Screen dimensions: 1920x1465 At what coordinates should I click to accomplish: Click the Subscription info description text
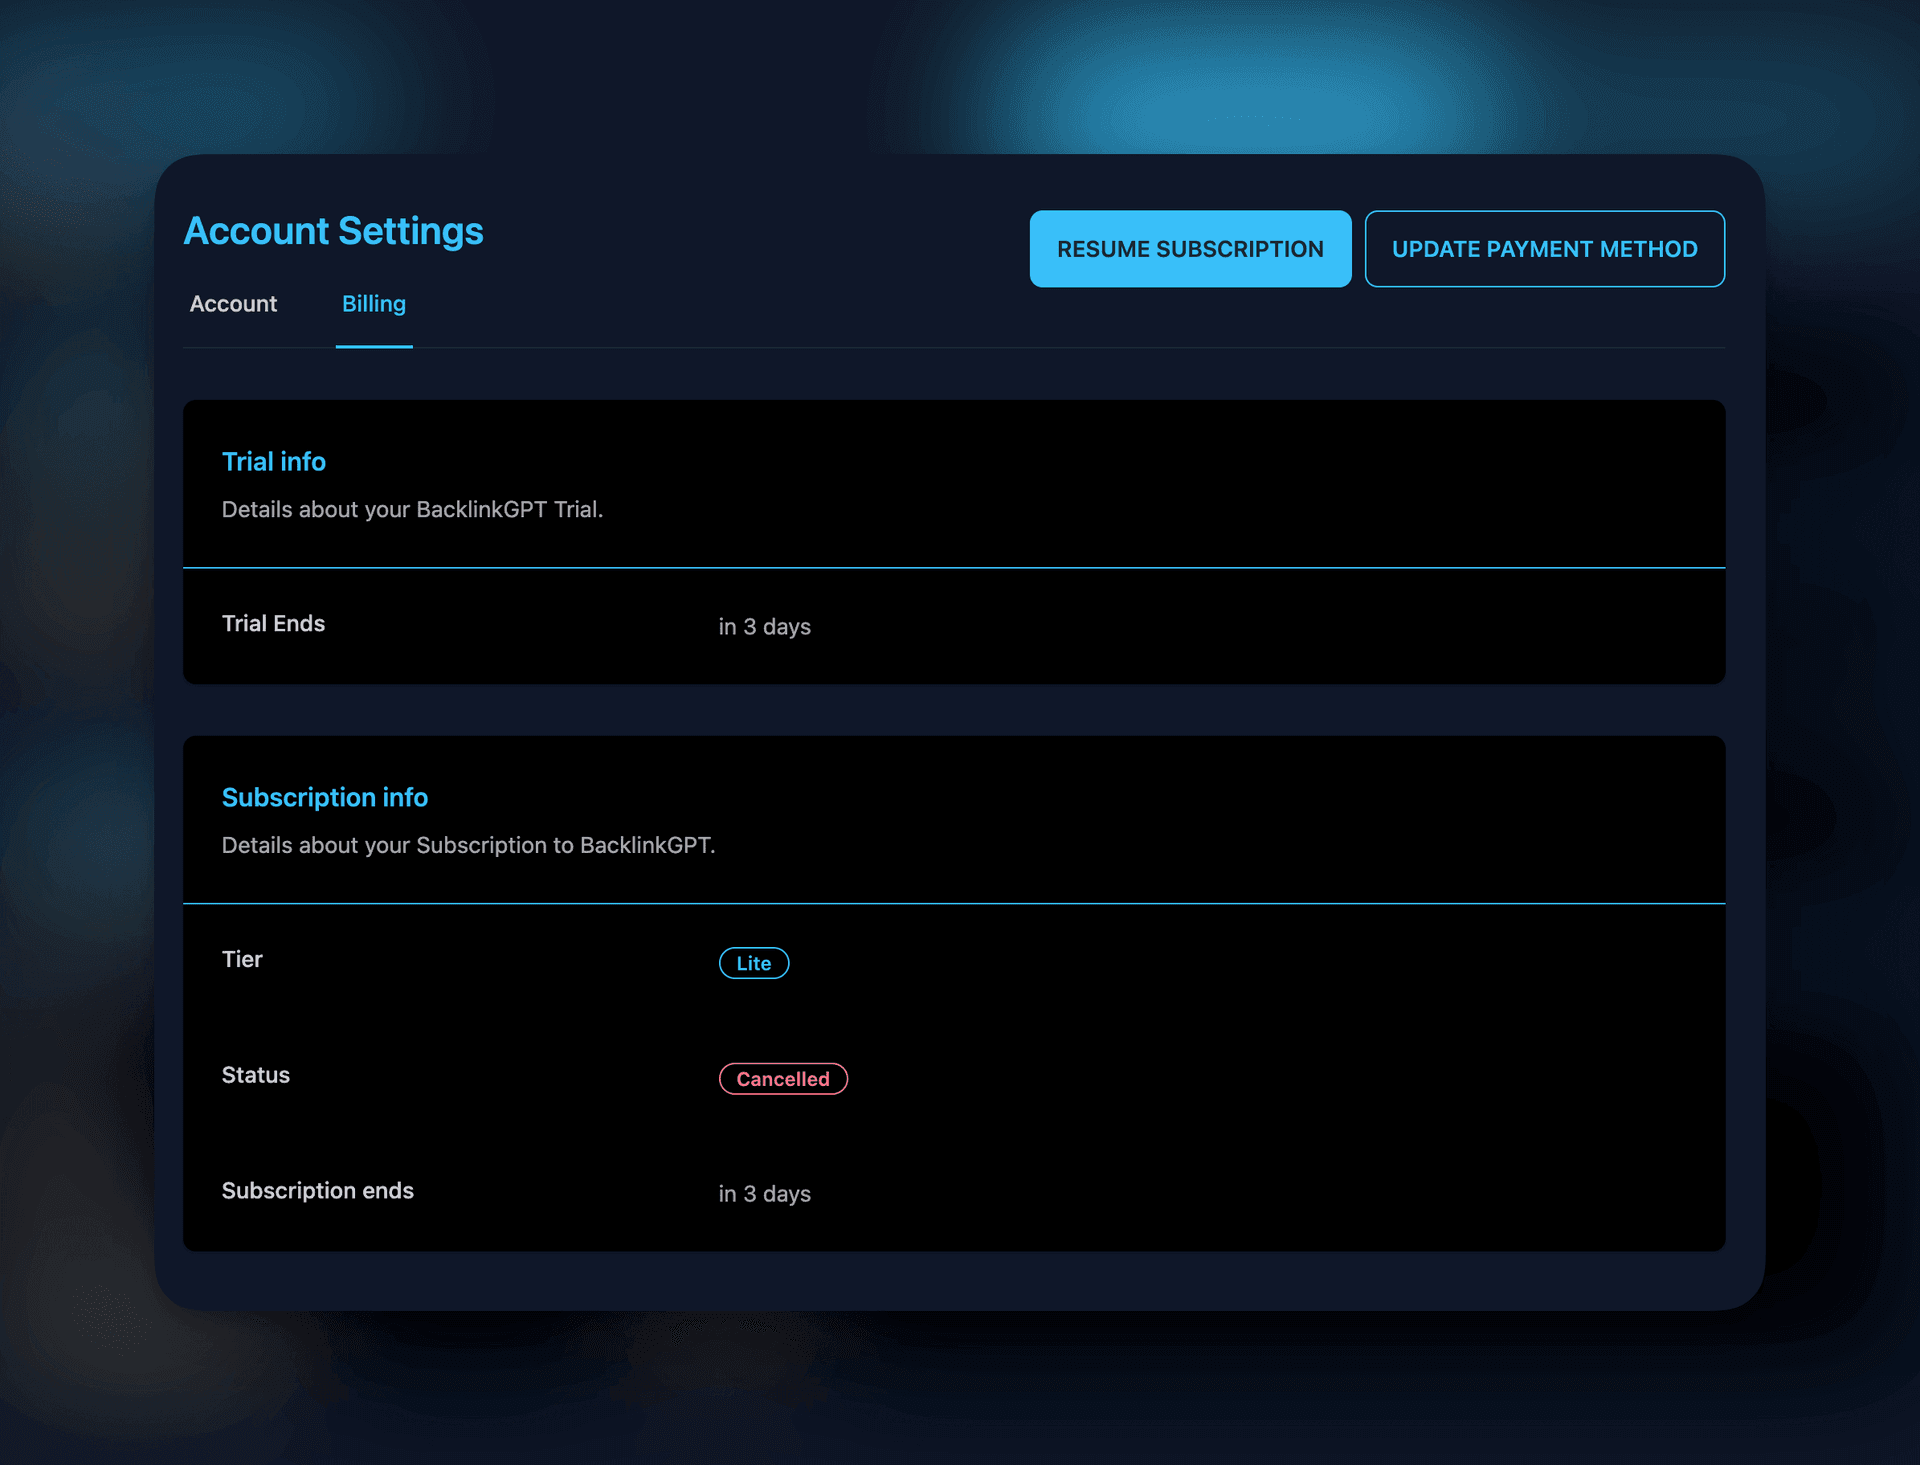[468, 845]
